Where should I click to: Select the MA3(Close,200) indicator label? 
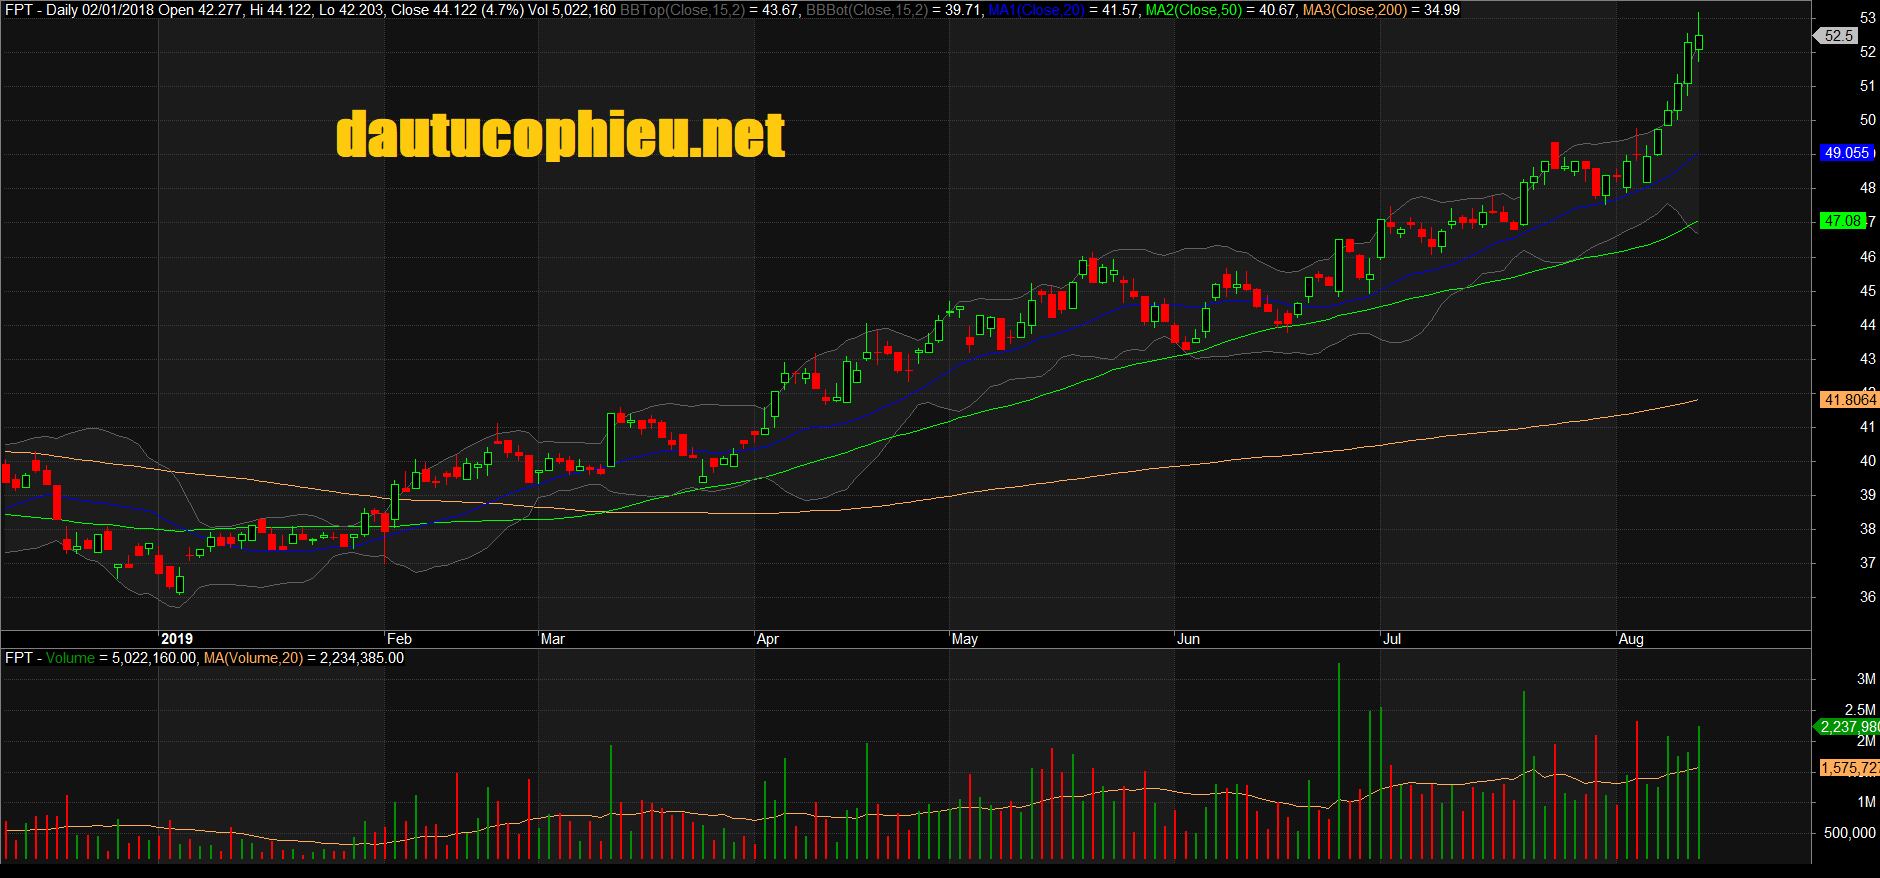[1354, 10]
